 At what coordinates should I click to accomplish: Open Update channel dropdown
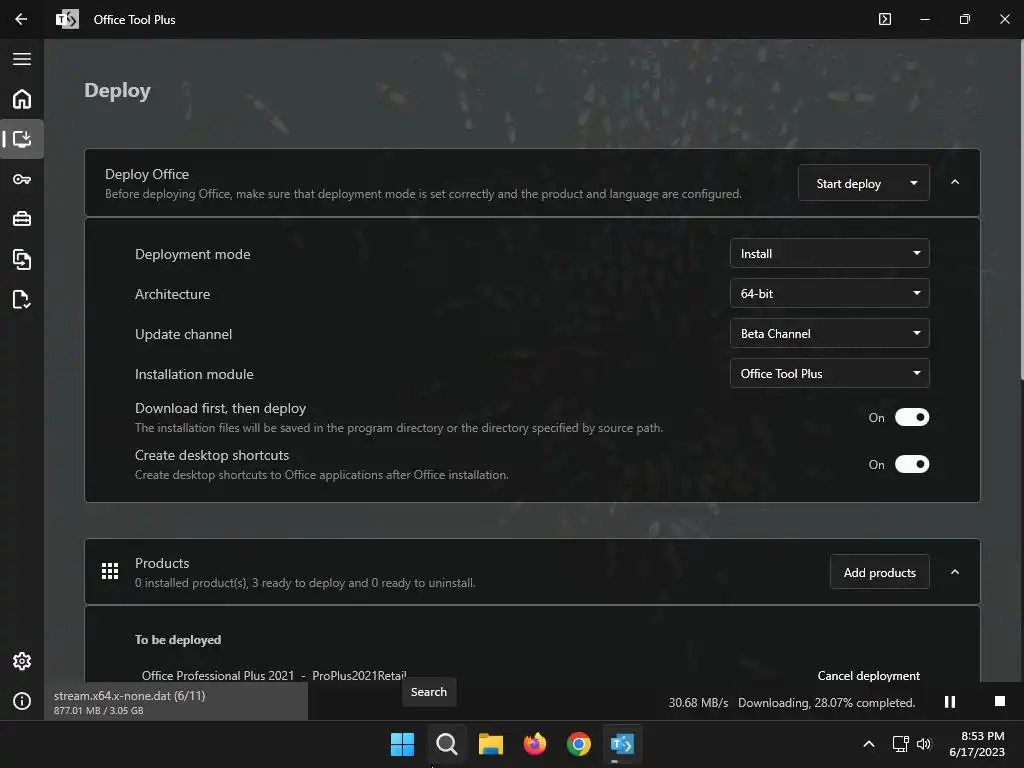tap(829, 333)
